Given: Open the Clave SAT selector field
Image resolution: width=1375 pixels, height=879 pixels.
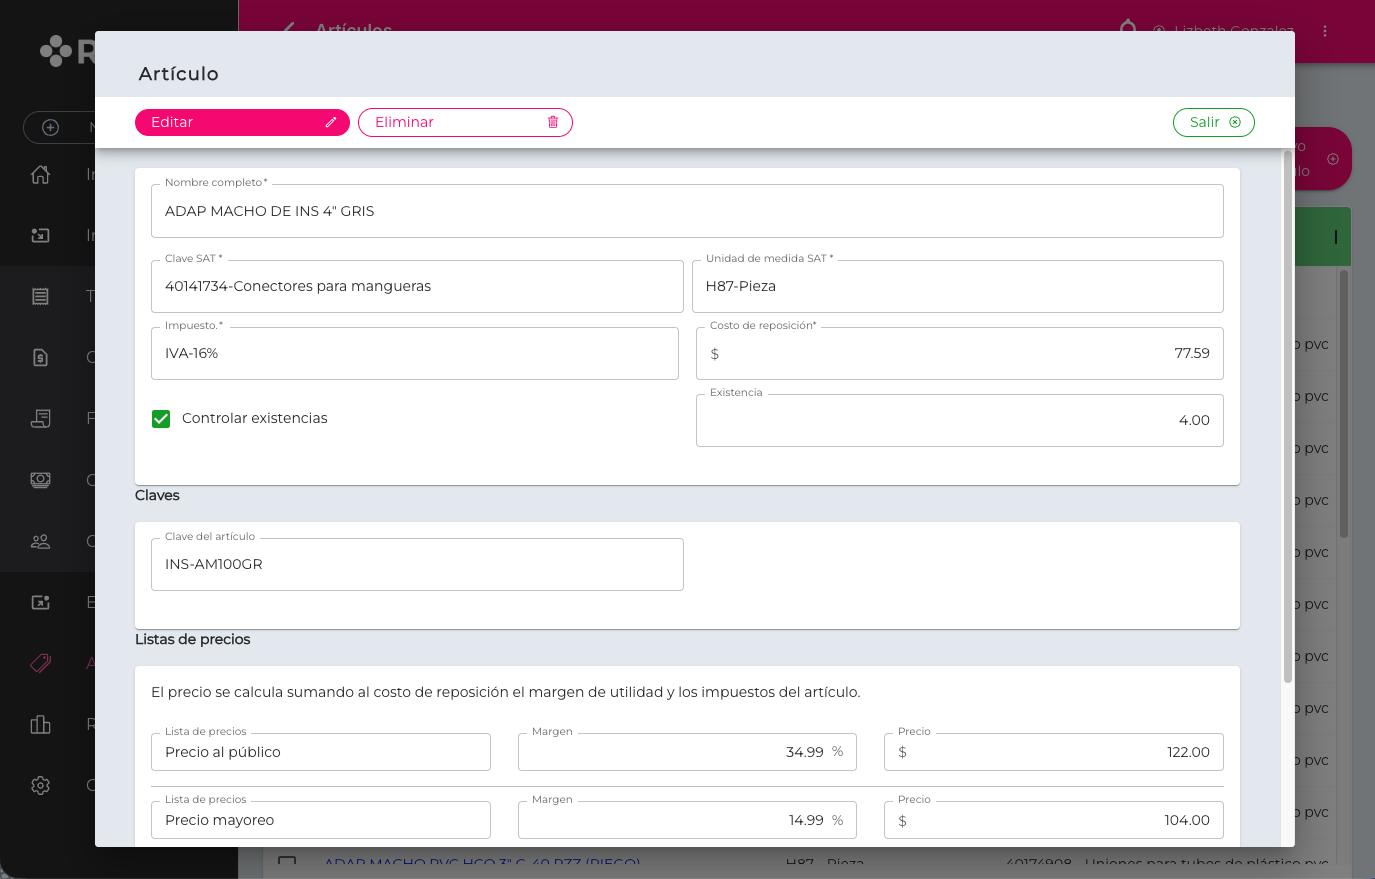Looking at the screenshot, I should pos(417,286).
